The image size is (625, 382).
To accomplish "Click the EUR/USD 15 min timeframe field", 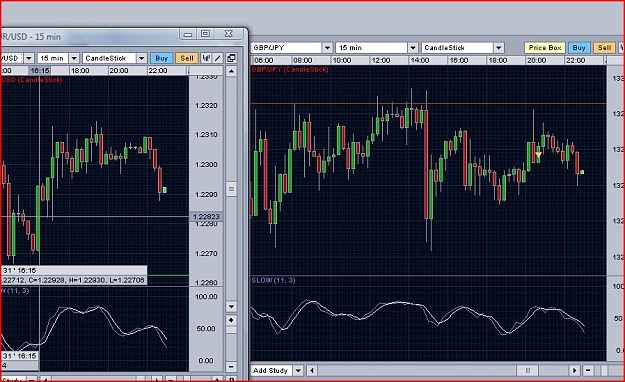I will pos(53,58).
